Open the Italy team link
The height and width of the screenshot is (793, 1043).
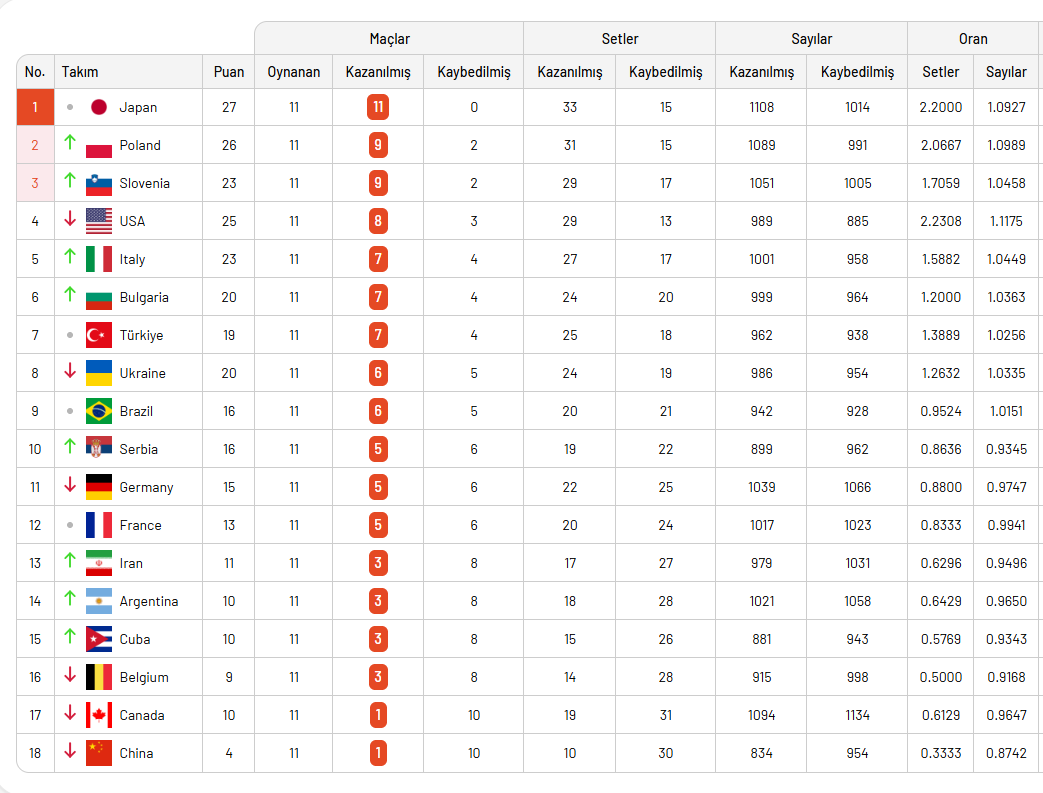pyautogui.click(x=132, y=259)
